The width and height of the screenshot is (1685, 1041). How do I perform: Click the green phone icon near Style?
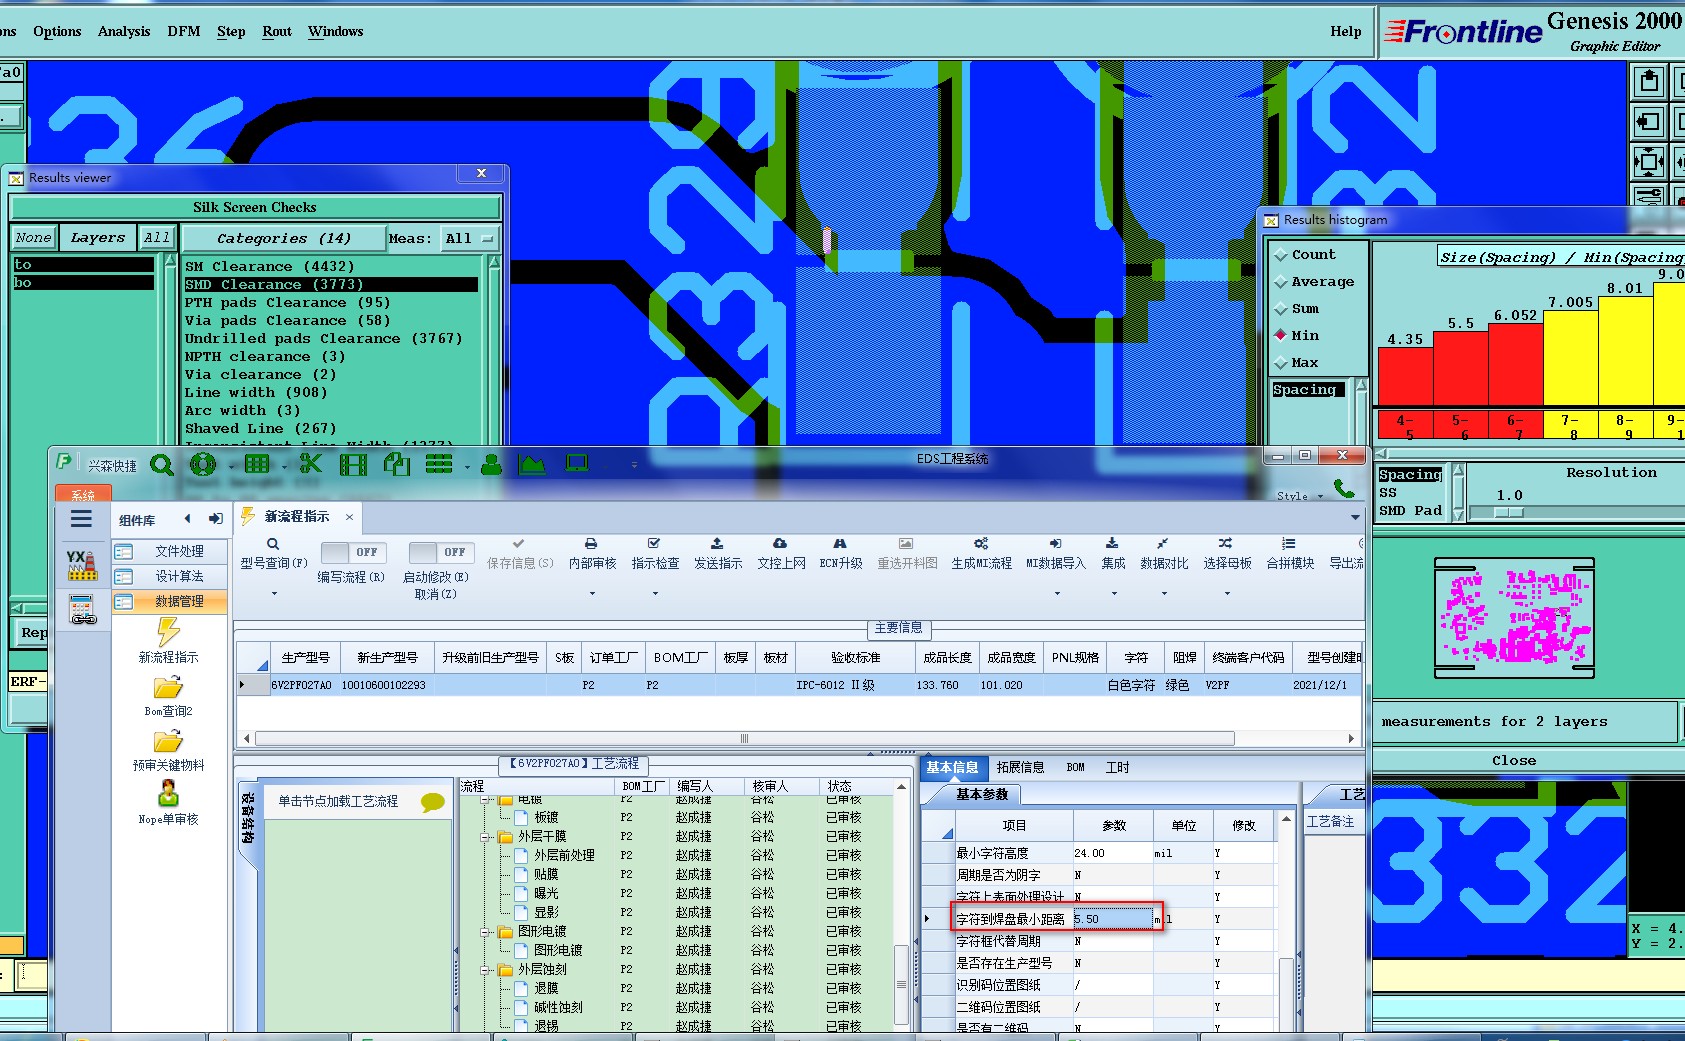tap(1345, 488)
